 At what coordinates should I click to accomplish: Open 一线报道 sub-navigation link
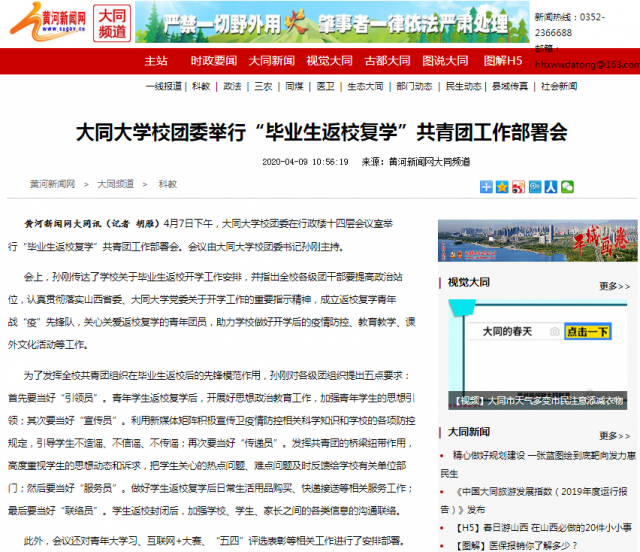coord(164,86)
